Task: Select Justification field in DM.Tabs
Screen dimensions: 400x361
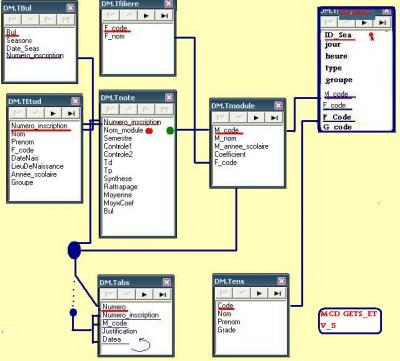Action: [x=119, y=331]
